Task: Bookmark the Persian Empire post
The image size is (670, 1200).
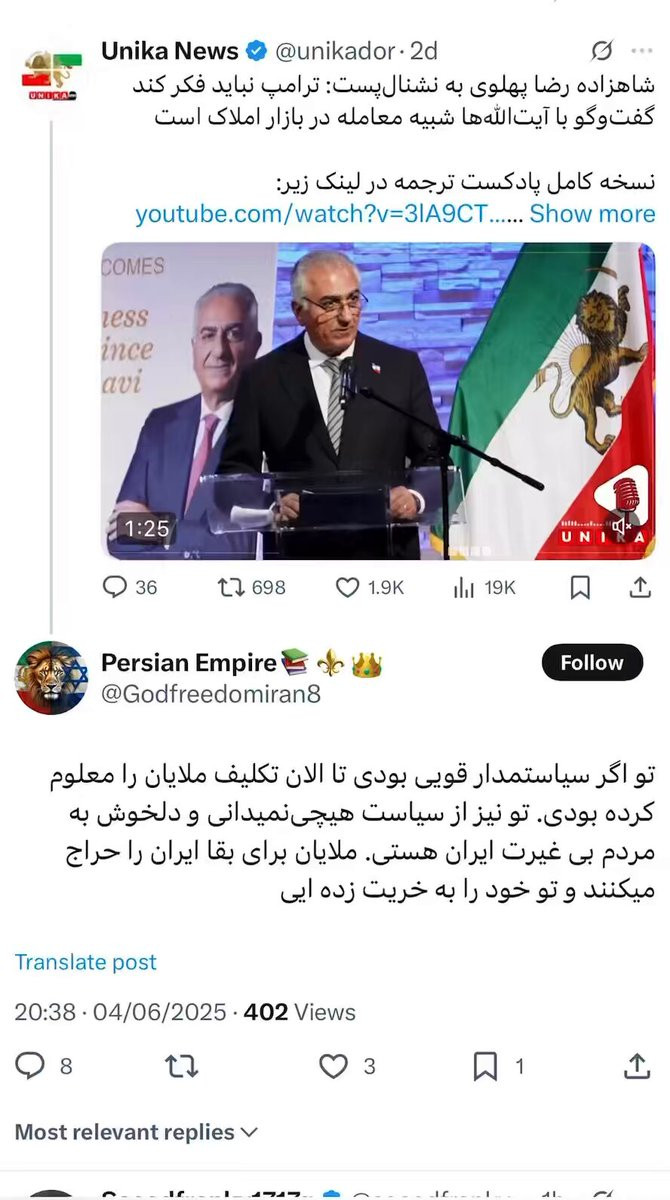Action: pos(498,1067)
